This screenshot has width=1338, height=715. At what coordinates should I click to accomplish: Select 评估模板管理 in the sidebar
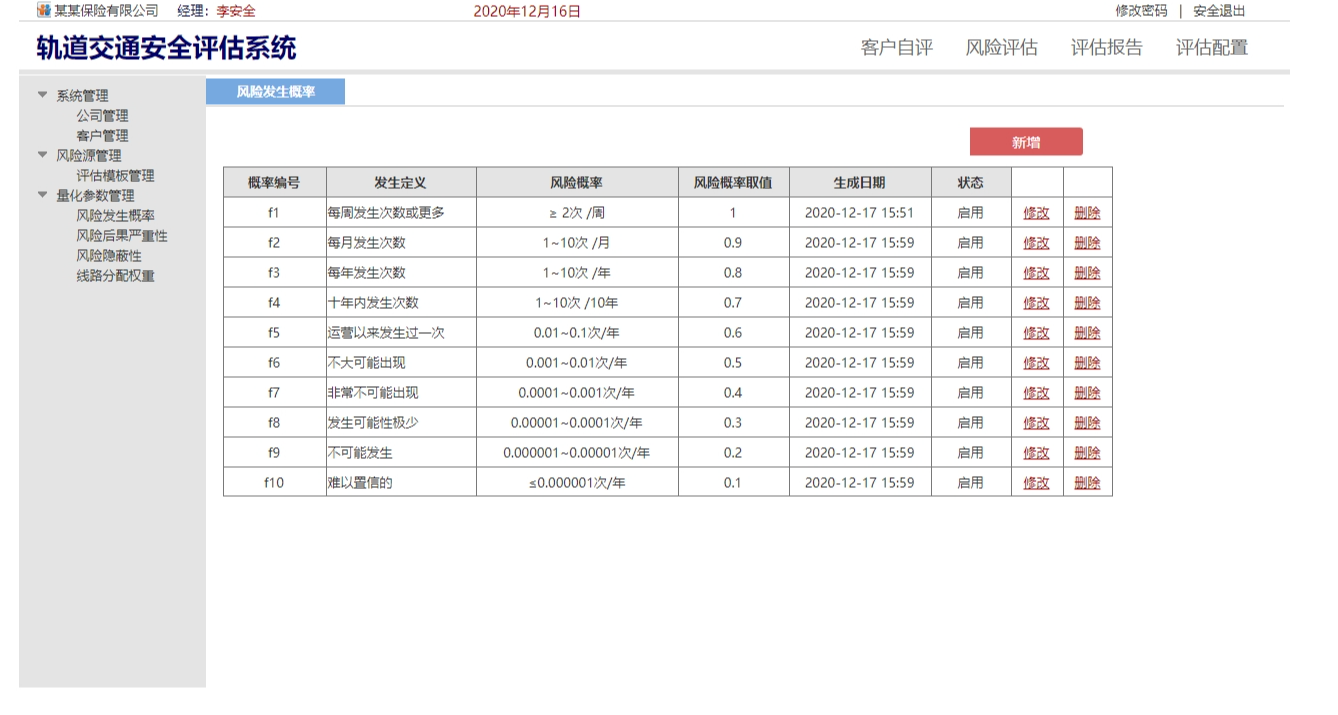pyautogui.click(x=115, y=176)
